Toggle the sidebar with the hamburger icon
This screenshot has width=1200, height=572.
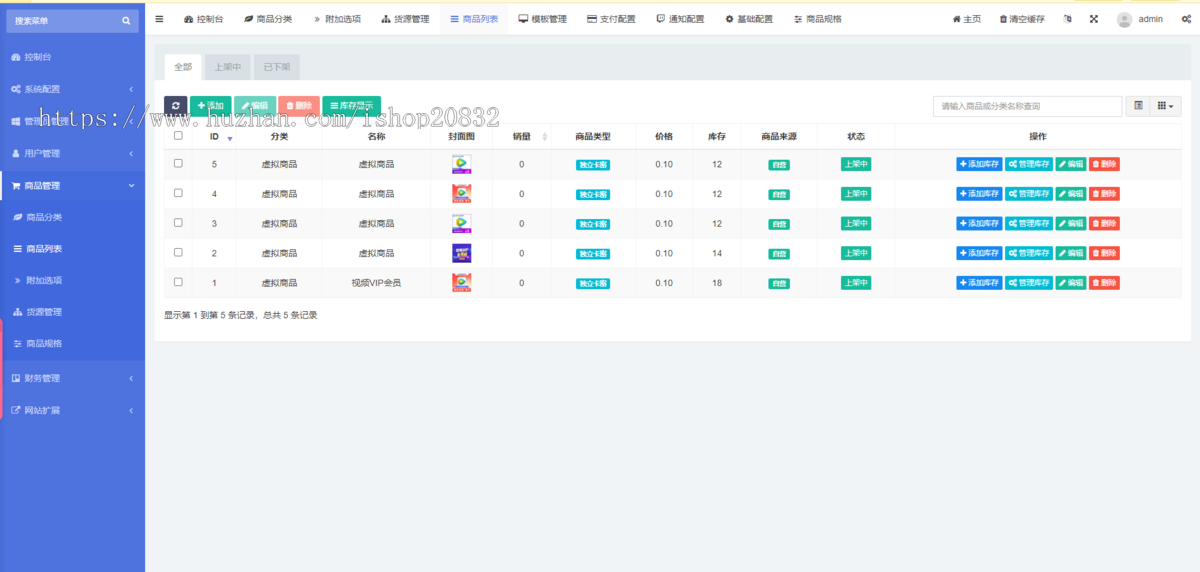(x=159, y=19)
